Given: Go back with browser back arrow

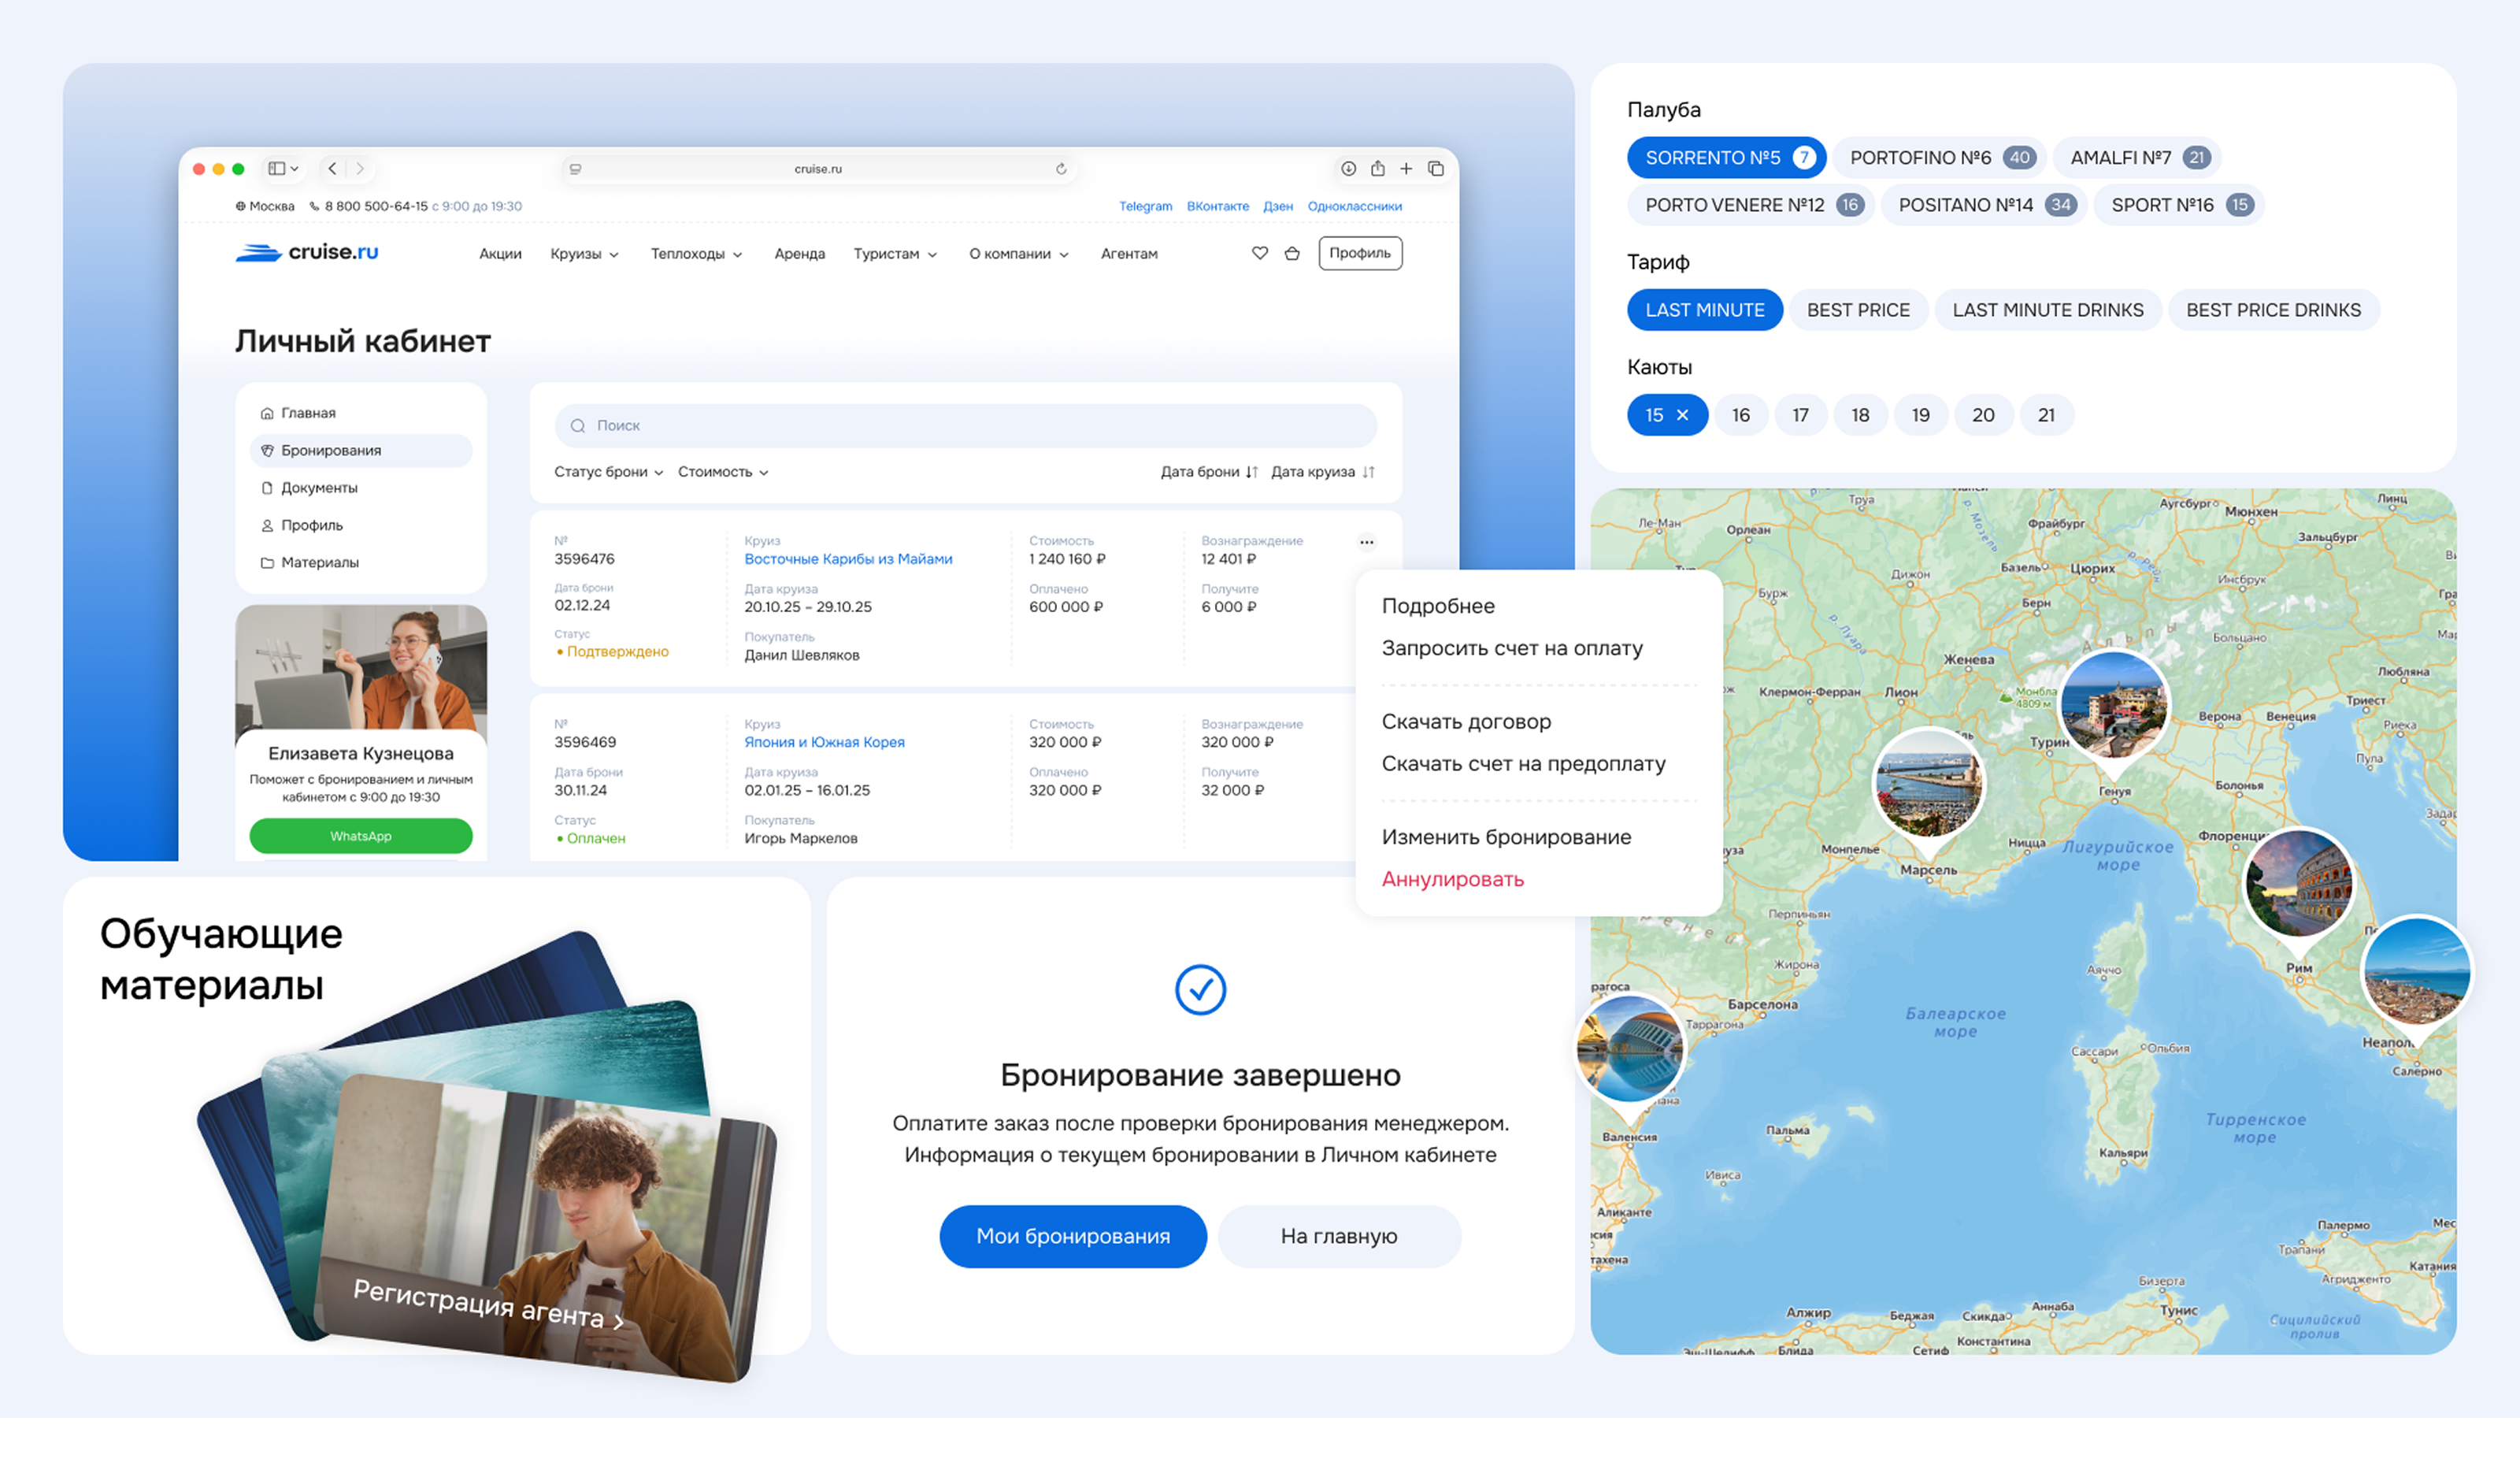Looking at the screenshot, I should 332,169.
